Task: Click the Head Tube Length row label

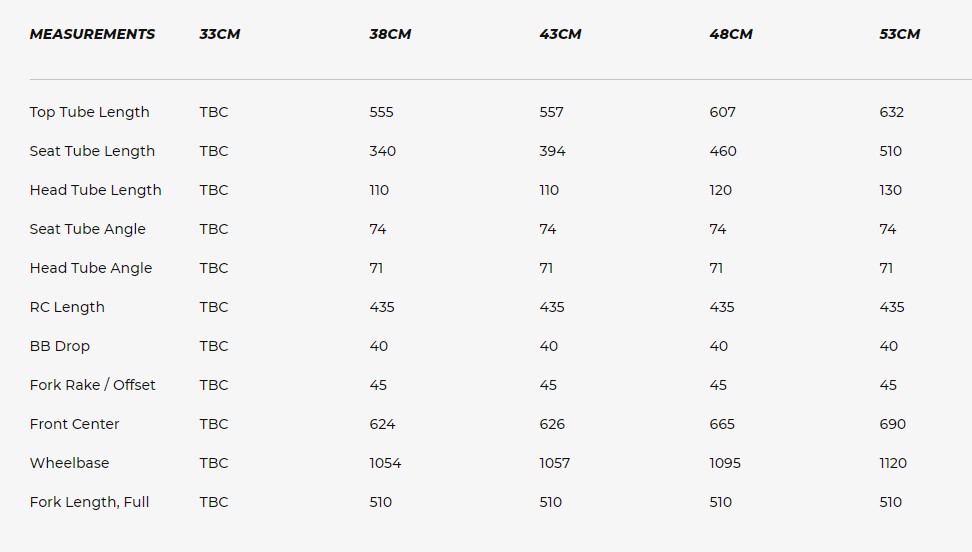Action: coord(95,190)
